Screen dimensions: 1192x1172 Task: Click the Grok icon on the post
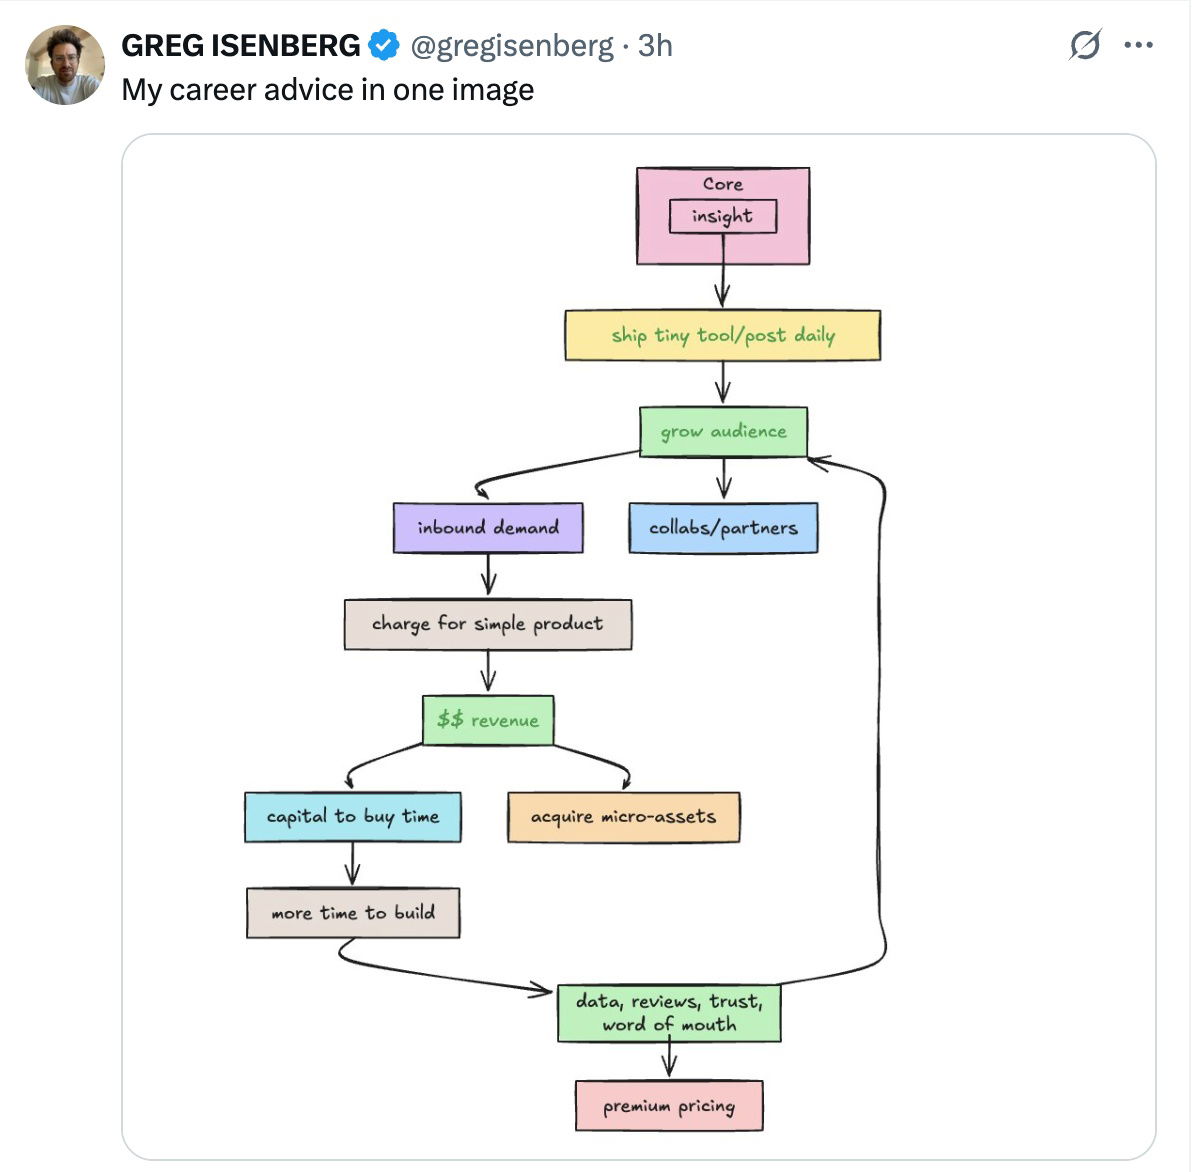coord(1085,45)
